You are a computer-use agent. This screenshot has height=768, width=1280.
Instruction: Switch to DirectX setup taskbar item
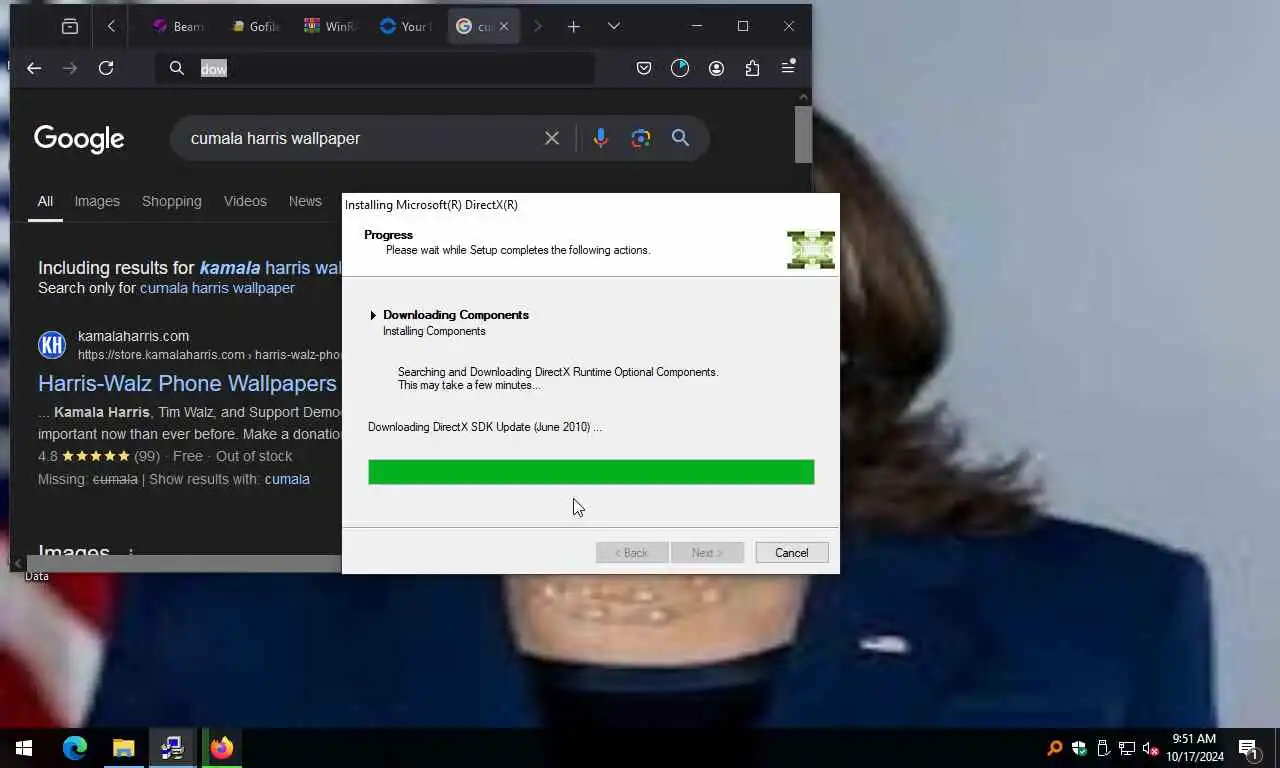click(x=173, y=748)
